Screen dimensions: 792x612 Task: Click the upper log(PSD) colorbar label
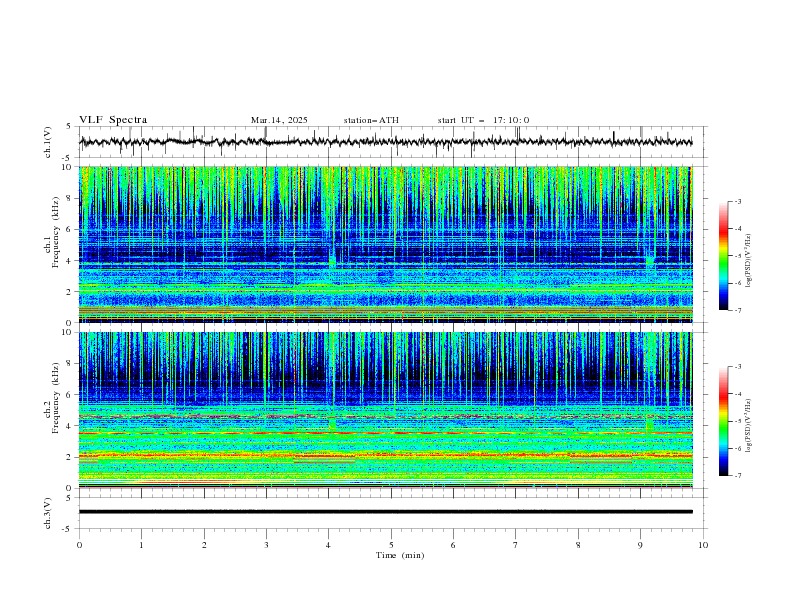(749, 261)
